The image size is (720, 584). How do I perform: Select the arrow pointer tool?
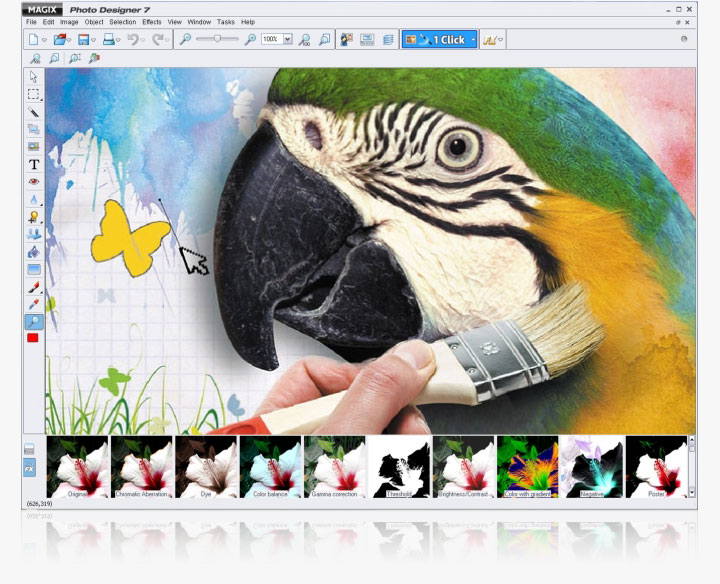tap(34, 77)
